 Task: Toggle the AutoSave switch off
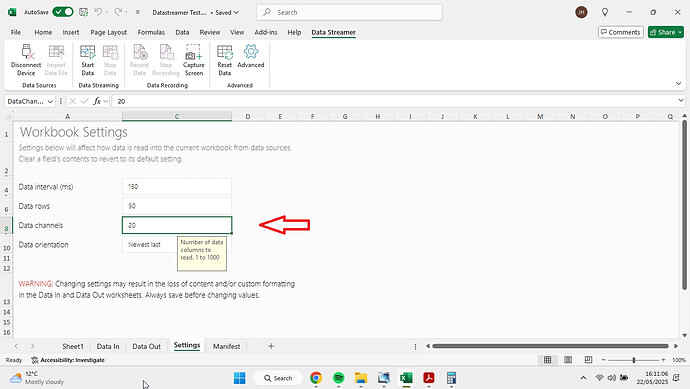click(x=63, y=12)
